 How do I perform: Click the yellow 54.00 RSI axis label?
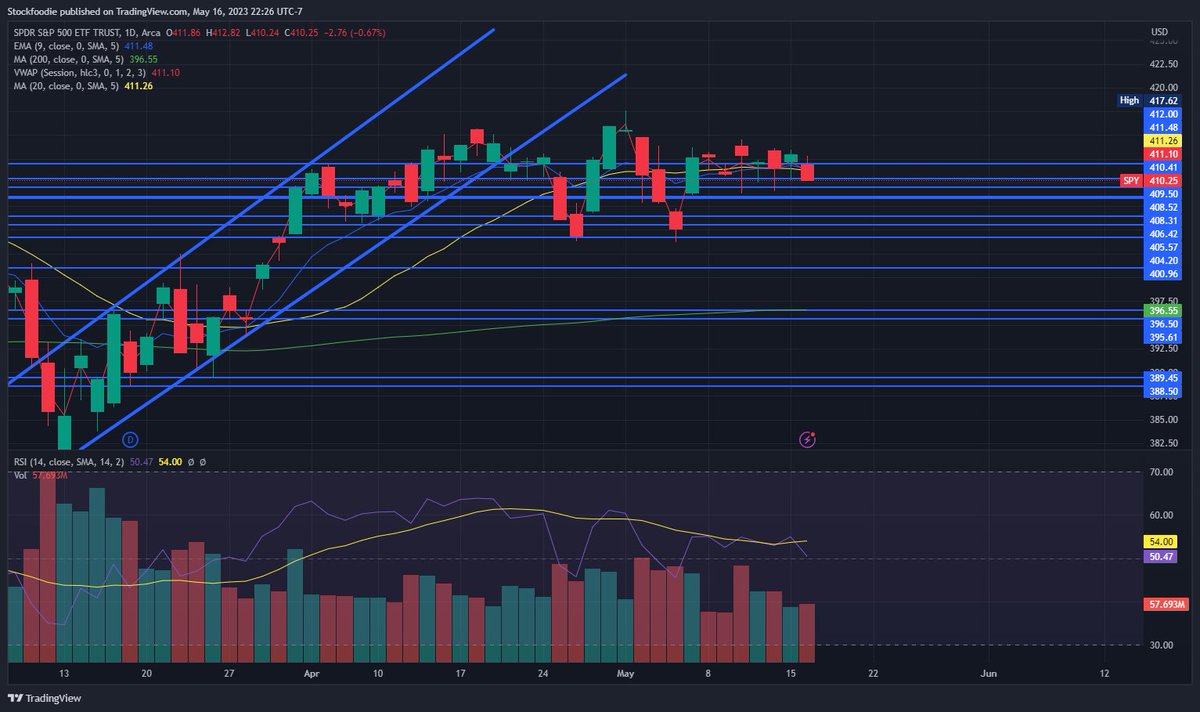[1160, 541]
